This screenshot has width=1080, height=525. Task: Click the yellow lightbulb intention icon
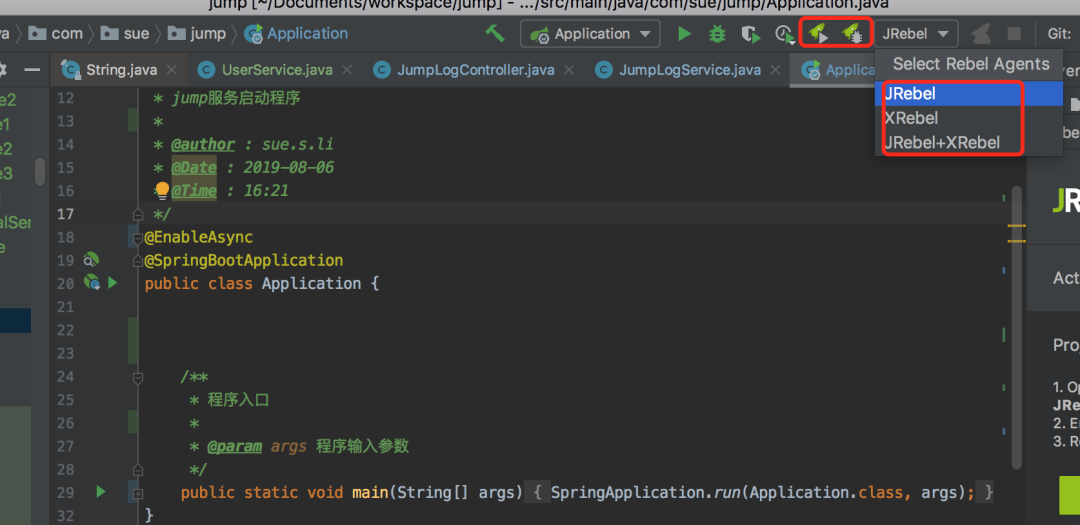162,190
